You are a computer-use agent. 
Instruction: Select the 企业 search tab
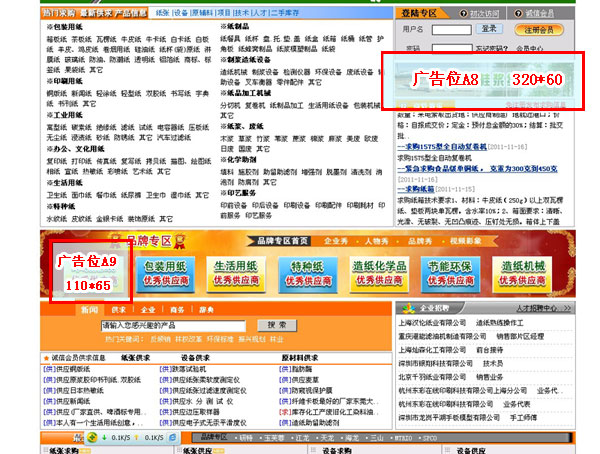point(149,311)
